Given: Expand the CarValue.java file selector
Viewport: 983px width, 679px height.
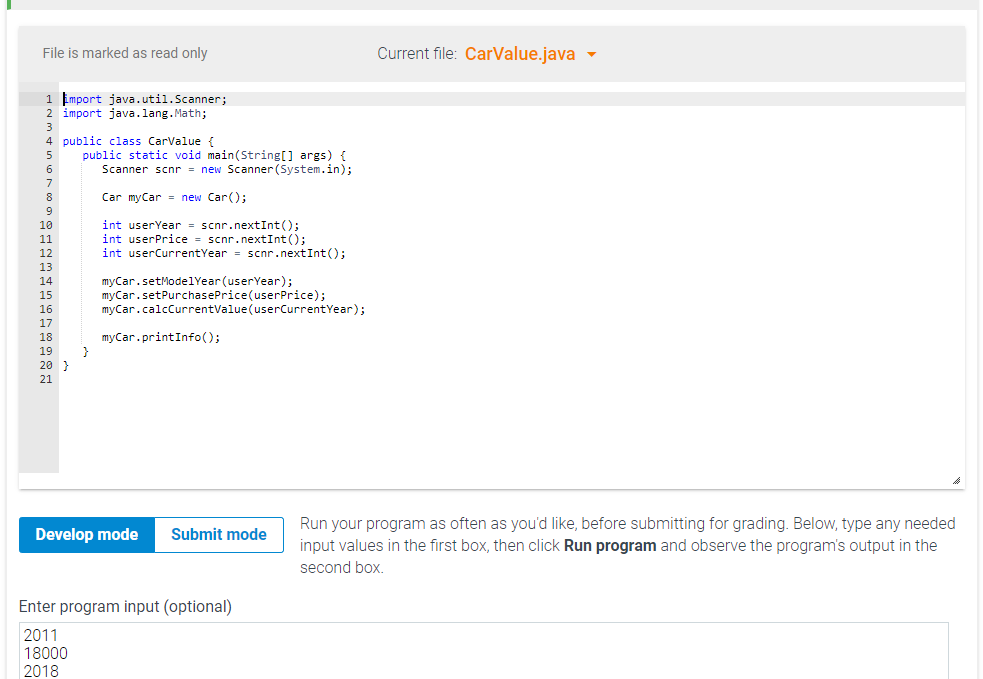Looking at the screenshot, I should point(591,54).
